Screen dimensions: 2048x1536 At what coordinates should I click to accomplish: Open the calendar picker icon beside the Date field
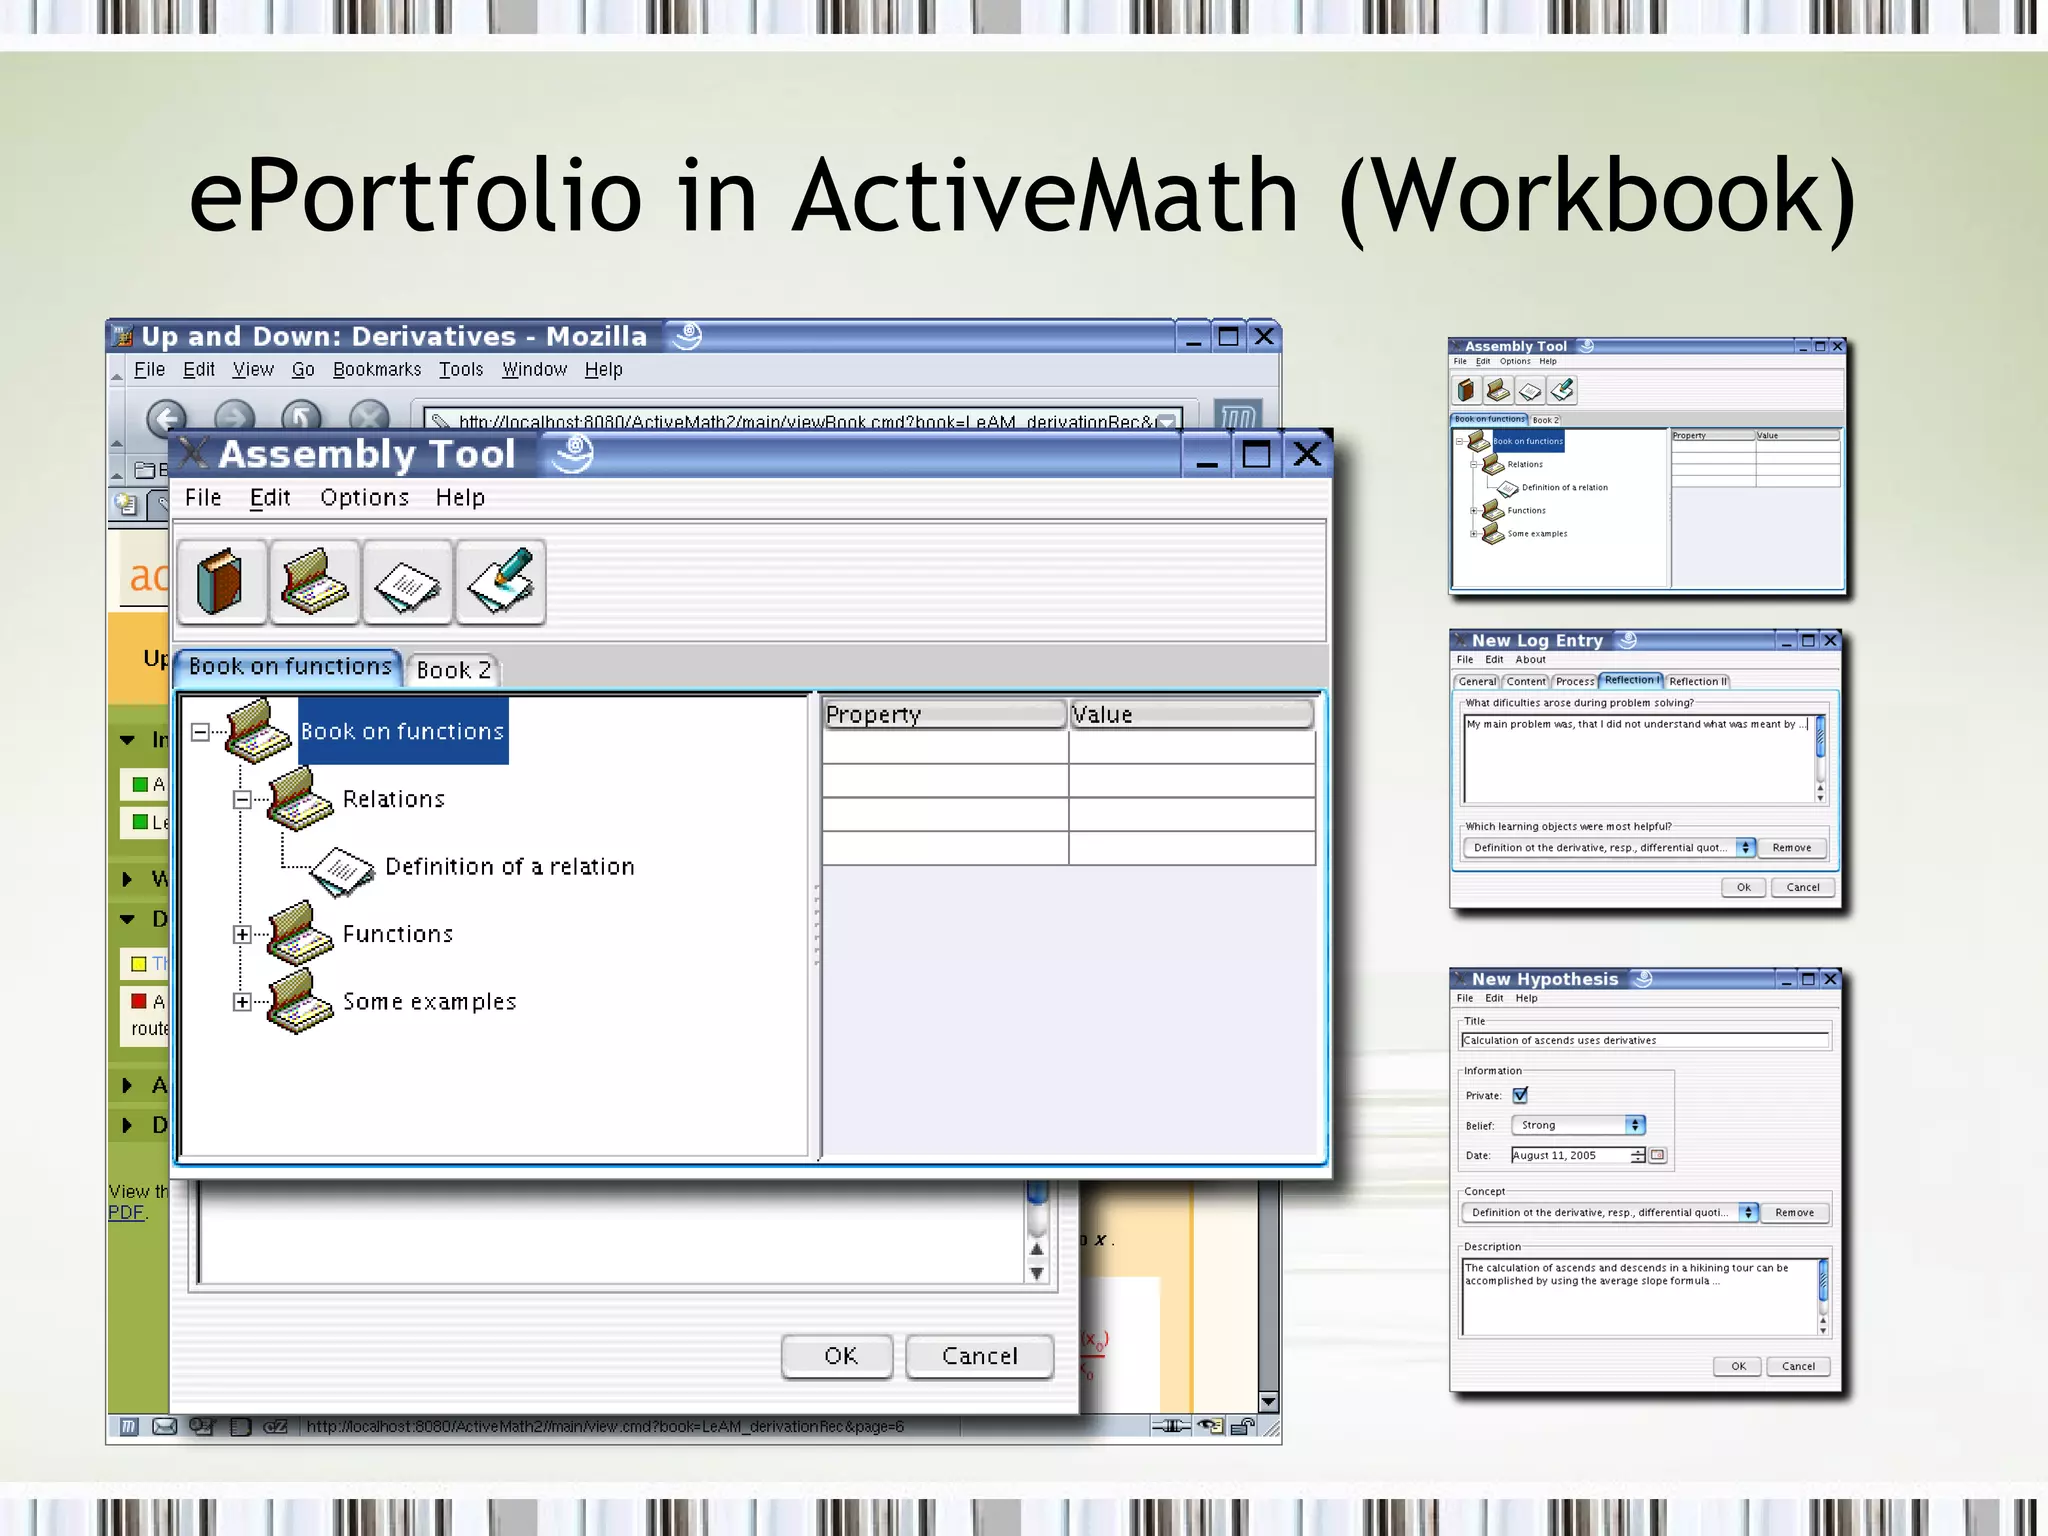point(1658,1155)
